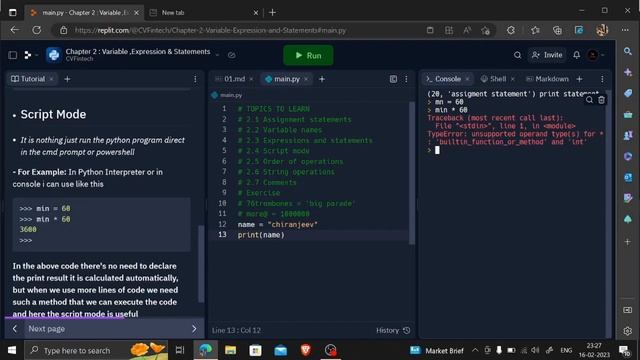Open editor pane options menu
The height and width of the screenshot is (360, 640).
click(x=406, y=79)
